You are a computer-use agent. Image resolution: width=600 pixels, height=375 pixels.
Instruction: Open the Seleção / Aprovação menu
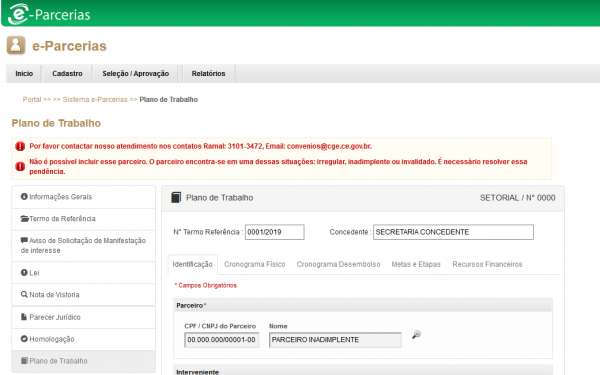(135, 73)
